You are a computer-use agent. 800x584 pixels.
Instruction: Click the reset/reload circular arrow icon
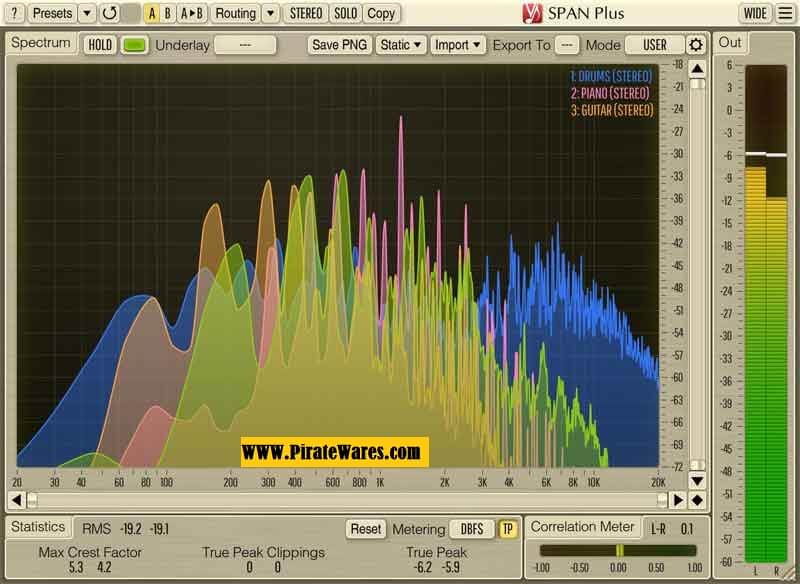point(109,13)
